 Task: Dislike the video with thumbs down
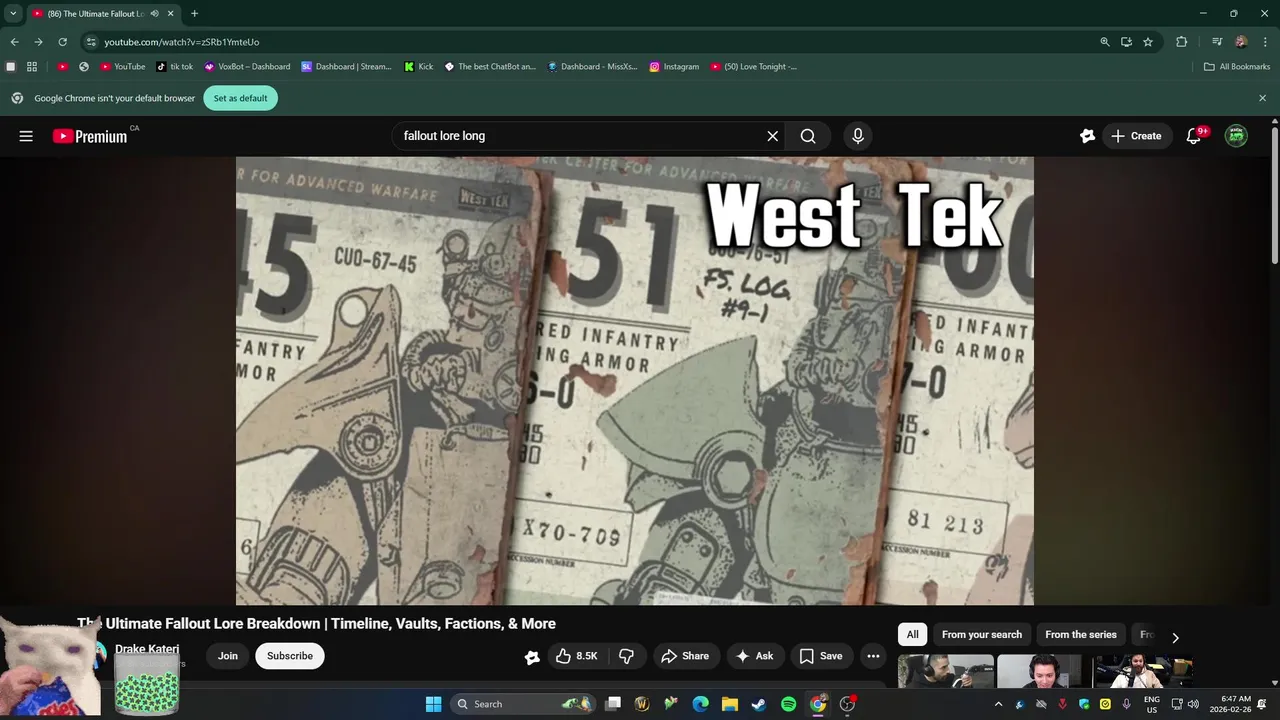coord(627,656)
